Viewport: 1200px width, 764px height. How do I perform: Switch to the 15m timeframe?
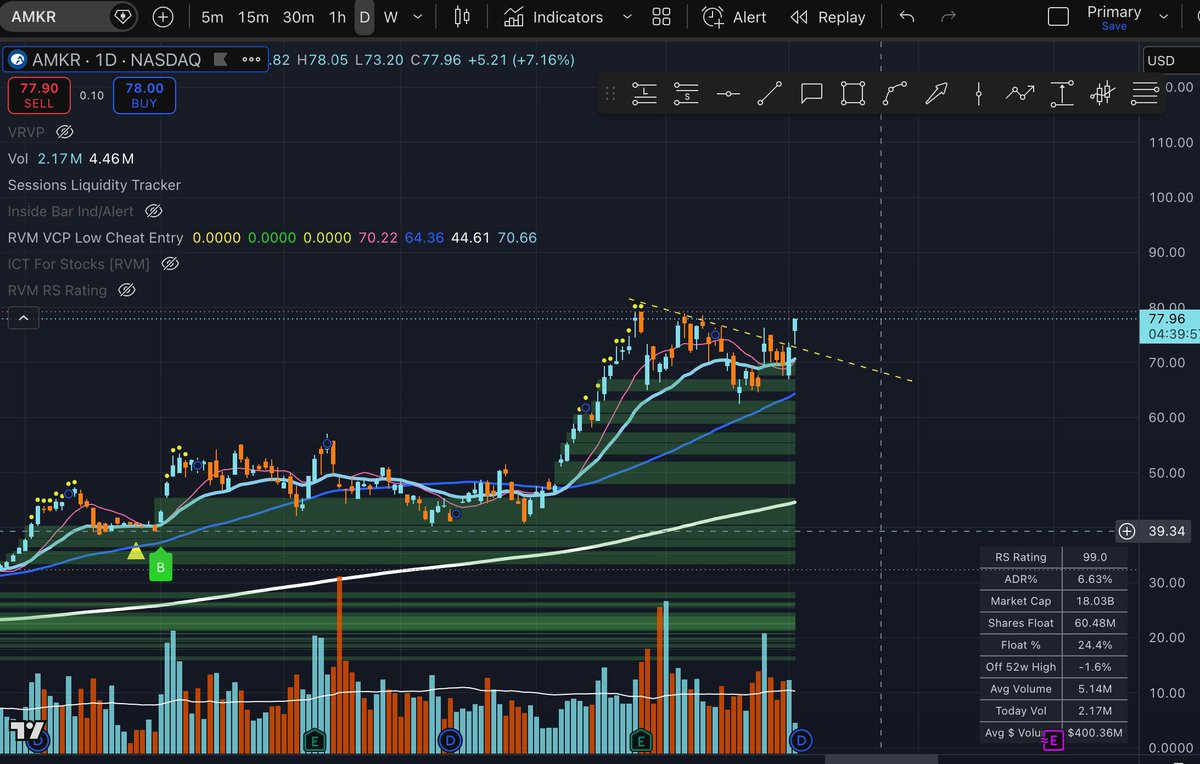click(254, 17)
